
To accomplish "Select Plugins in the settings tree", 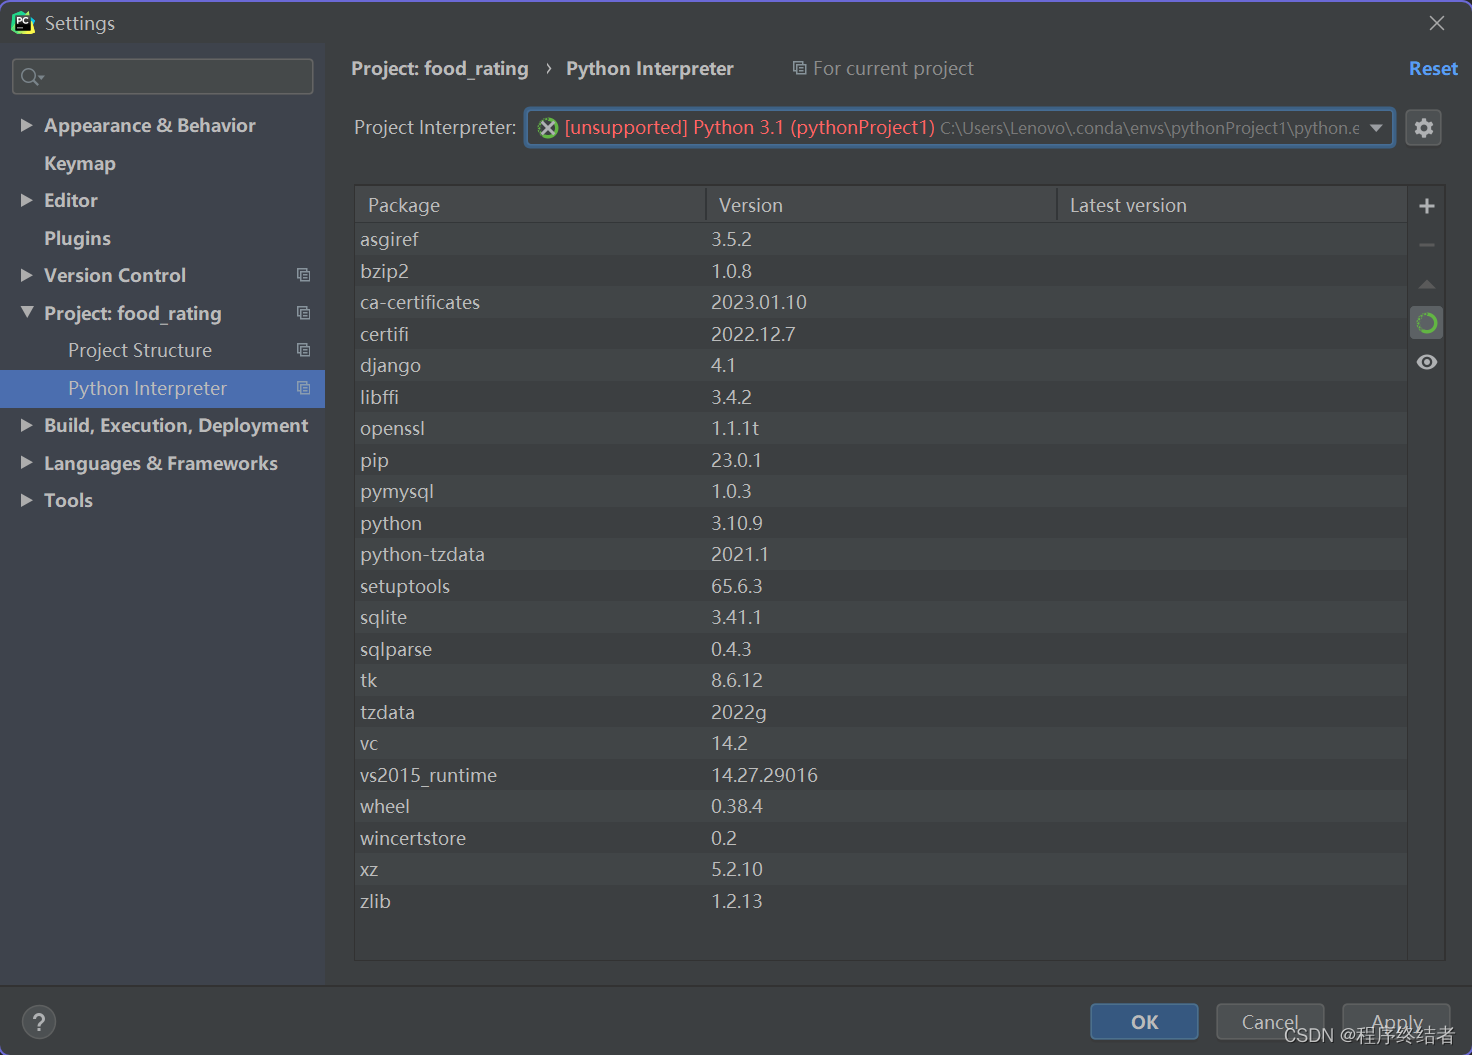I will [x=77, y=238].
